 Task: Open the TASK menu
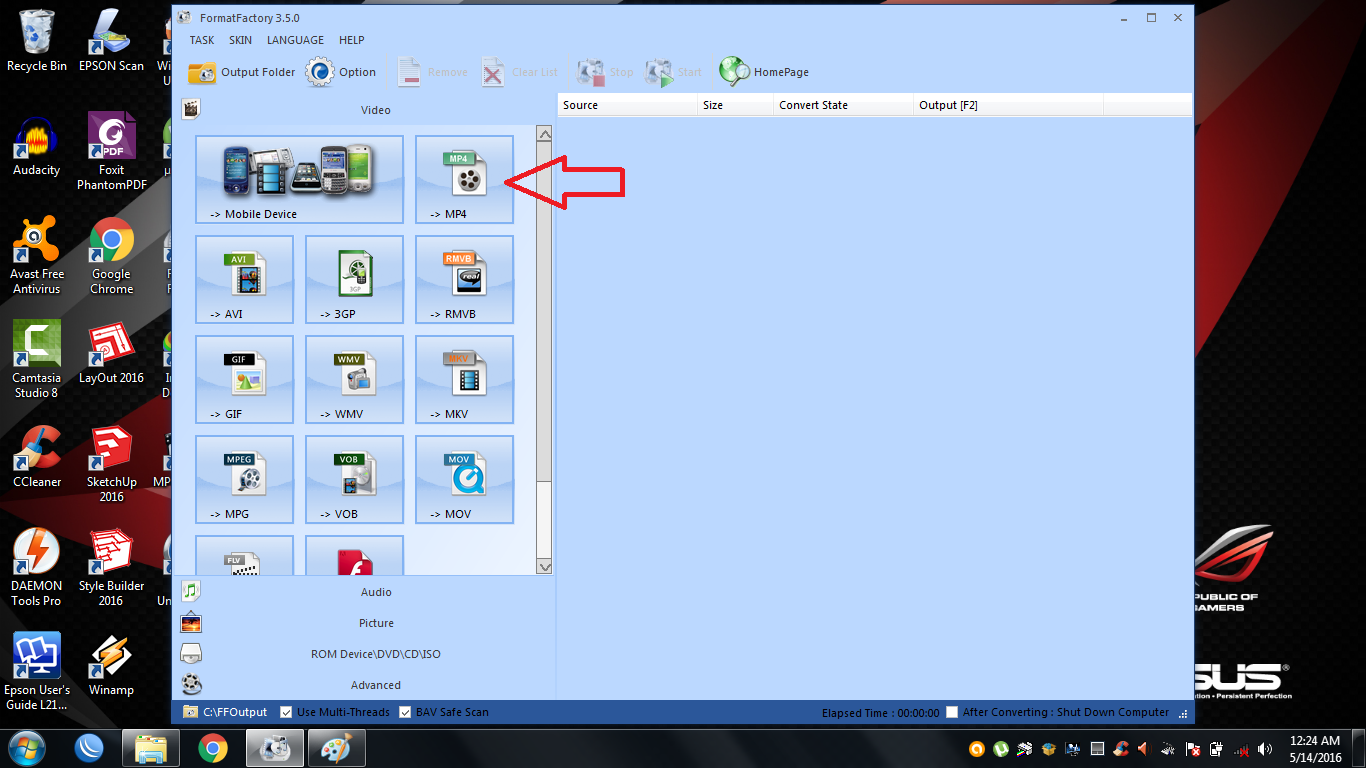[202, 40]
